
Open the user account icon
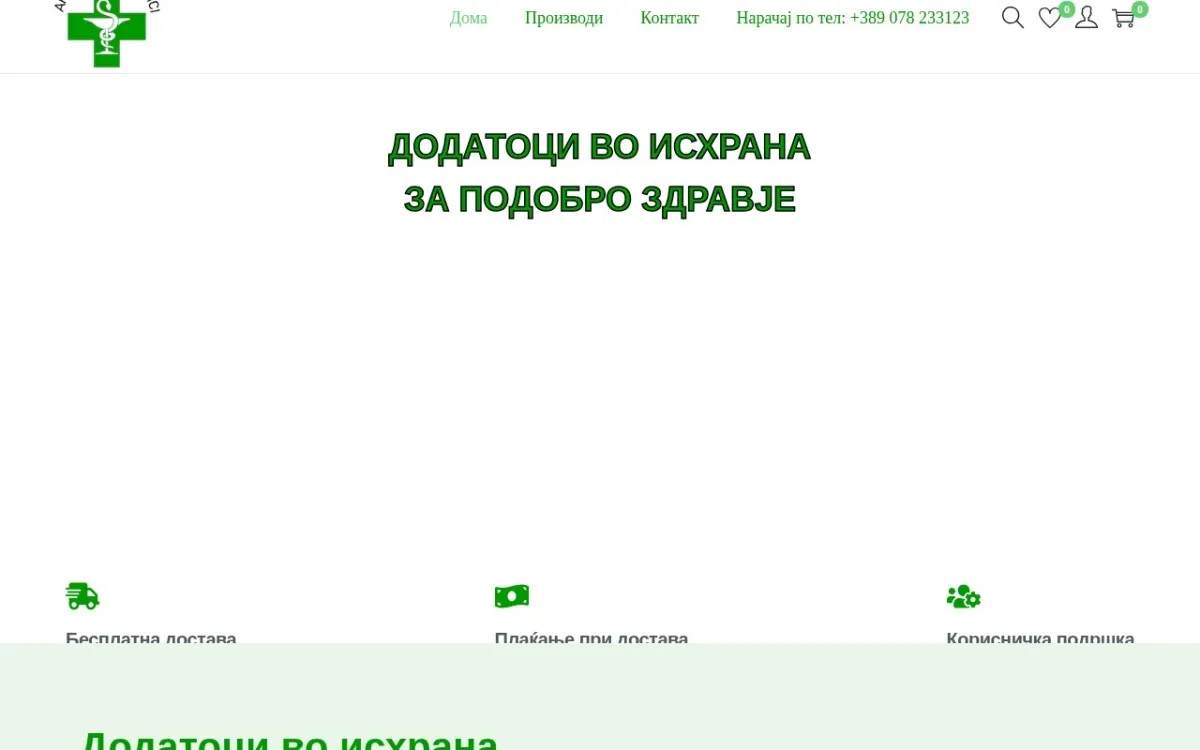pos(1086,18)
